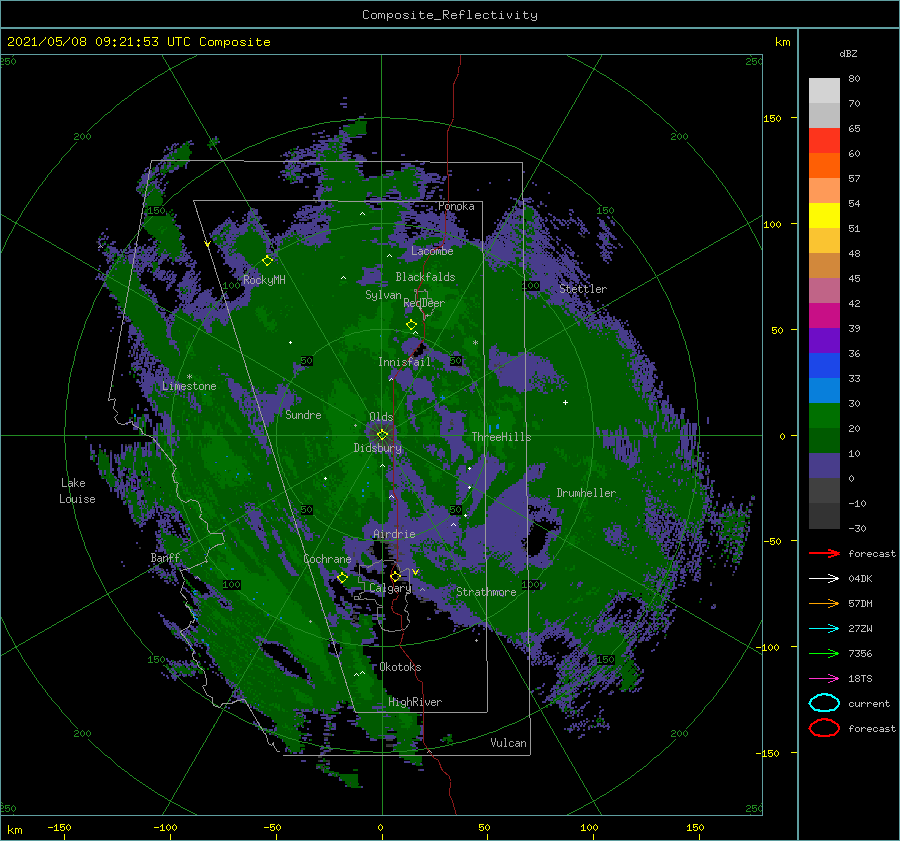Click the yellow diamond marker below RedDeer
900x841 pixels.
click(x=412, y=324)
